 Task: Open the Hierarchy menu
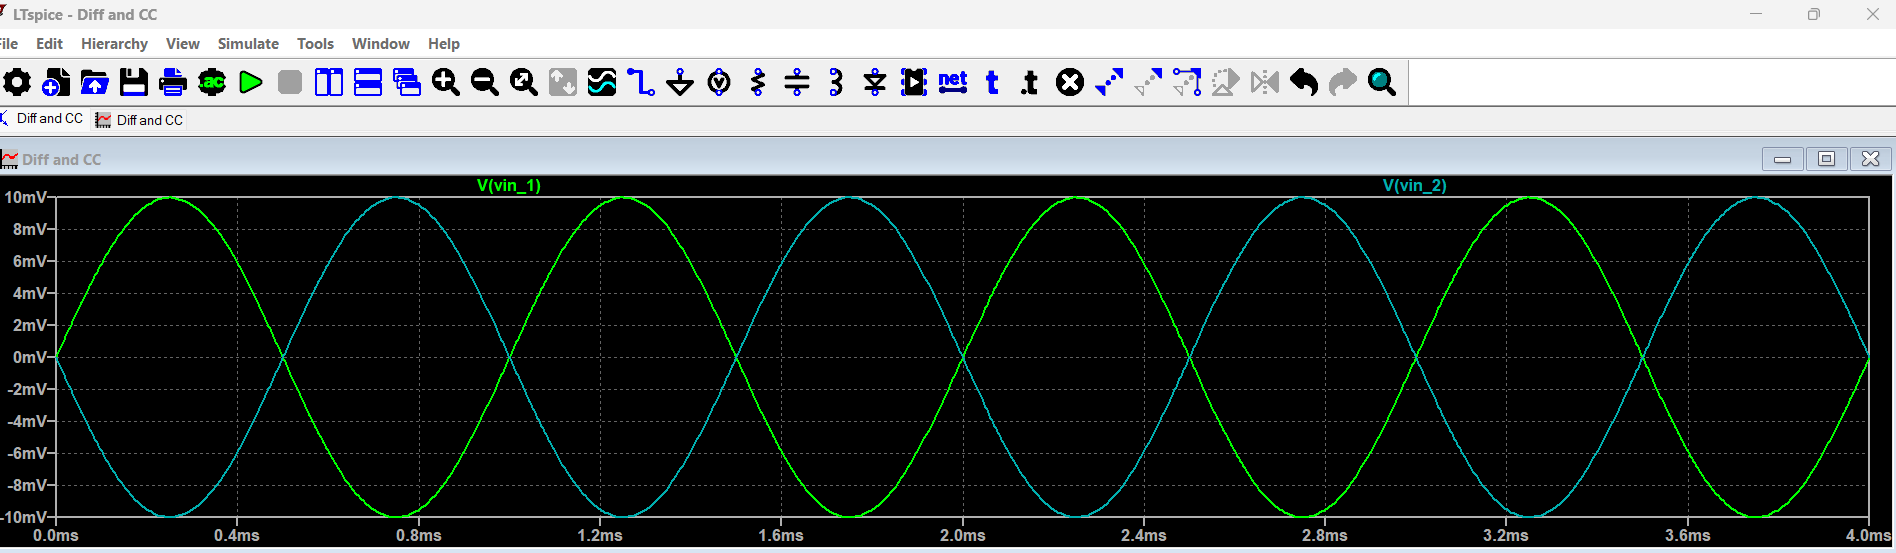coord(114,44)
